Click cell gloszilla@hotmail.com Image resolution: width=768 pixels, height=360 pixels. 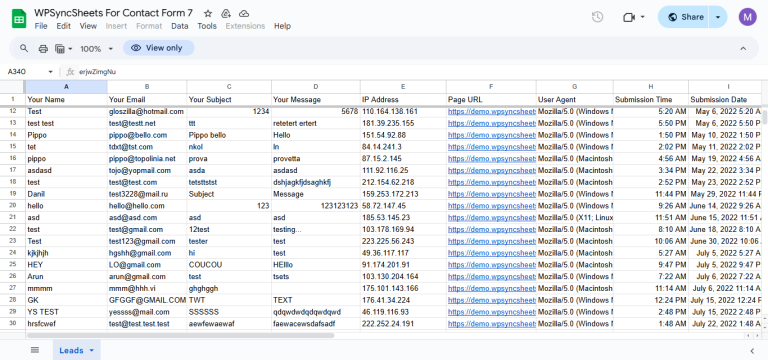[x=147, y=112]
